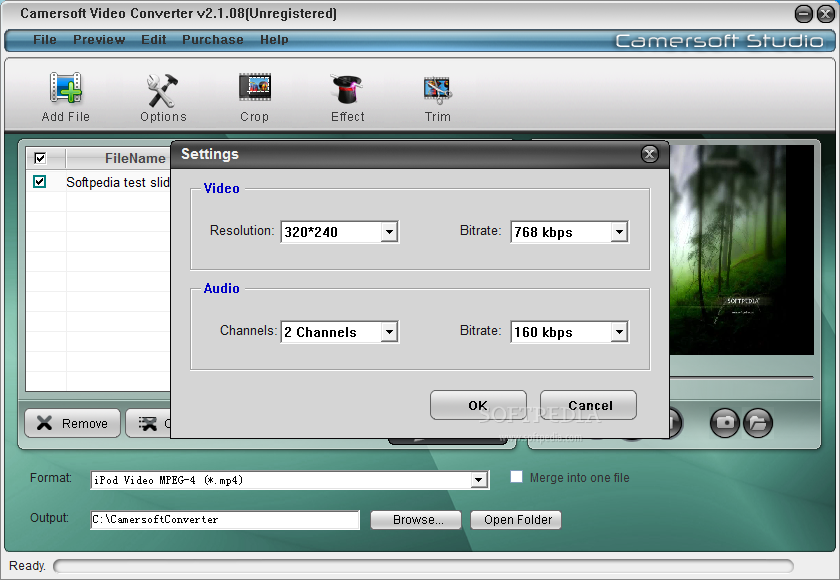
Task: Expand the audio Bitrate 160 kbps dropdown
Action: pos(619,332)
